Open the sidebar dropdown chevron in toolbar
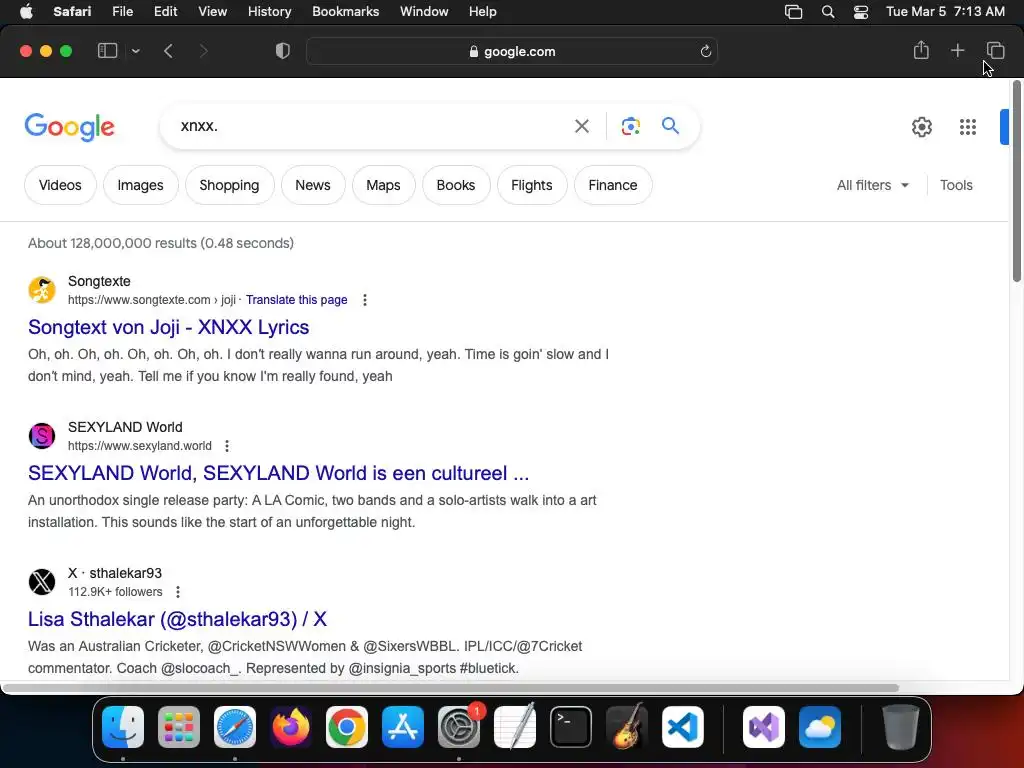This screenshot has height=768, width=1024. (135, 51)
